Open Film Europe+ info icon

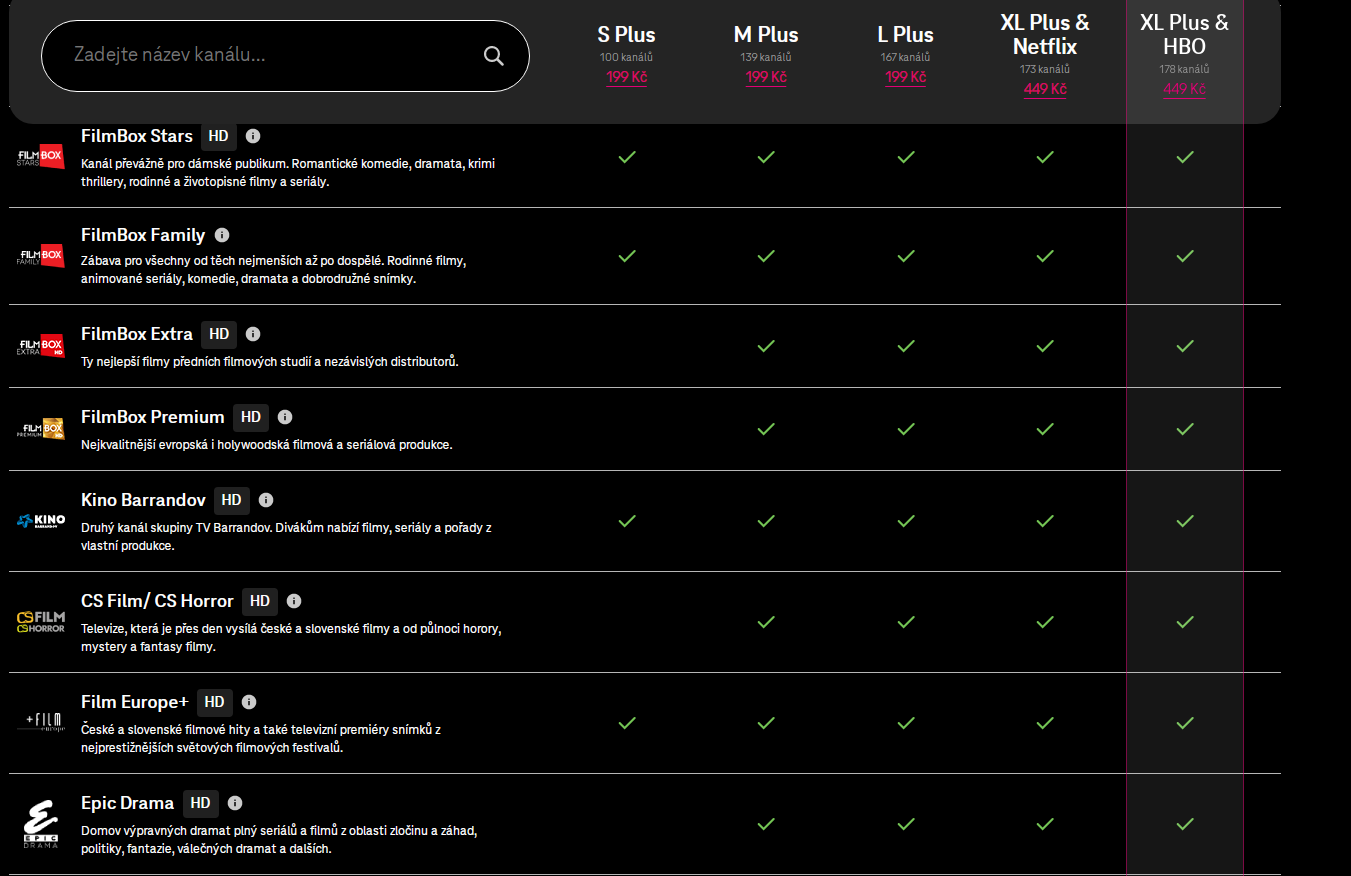pos(249,702)
